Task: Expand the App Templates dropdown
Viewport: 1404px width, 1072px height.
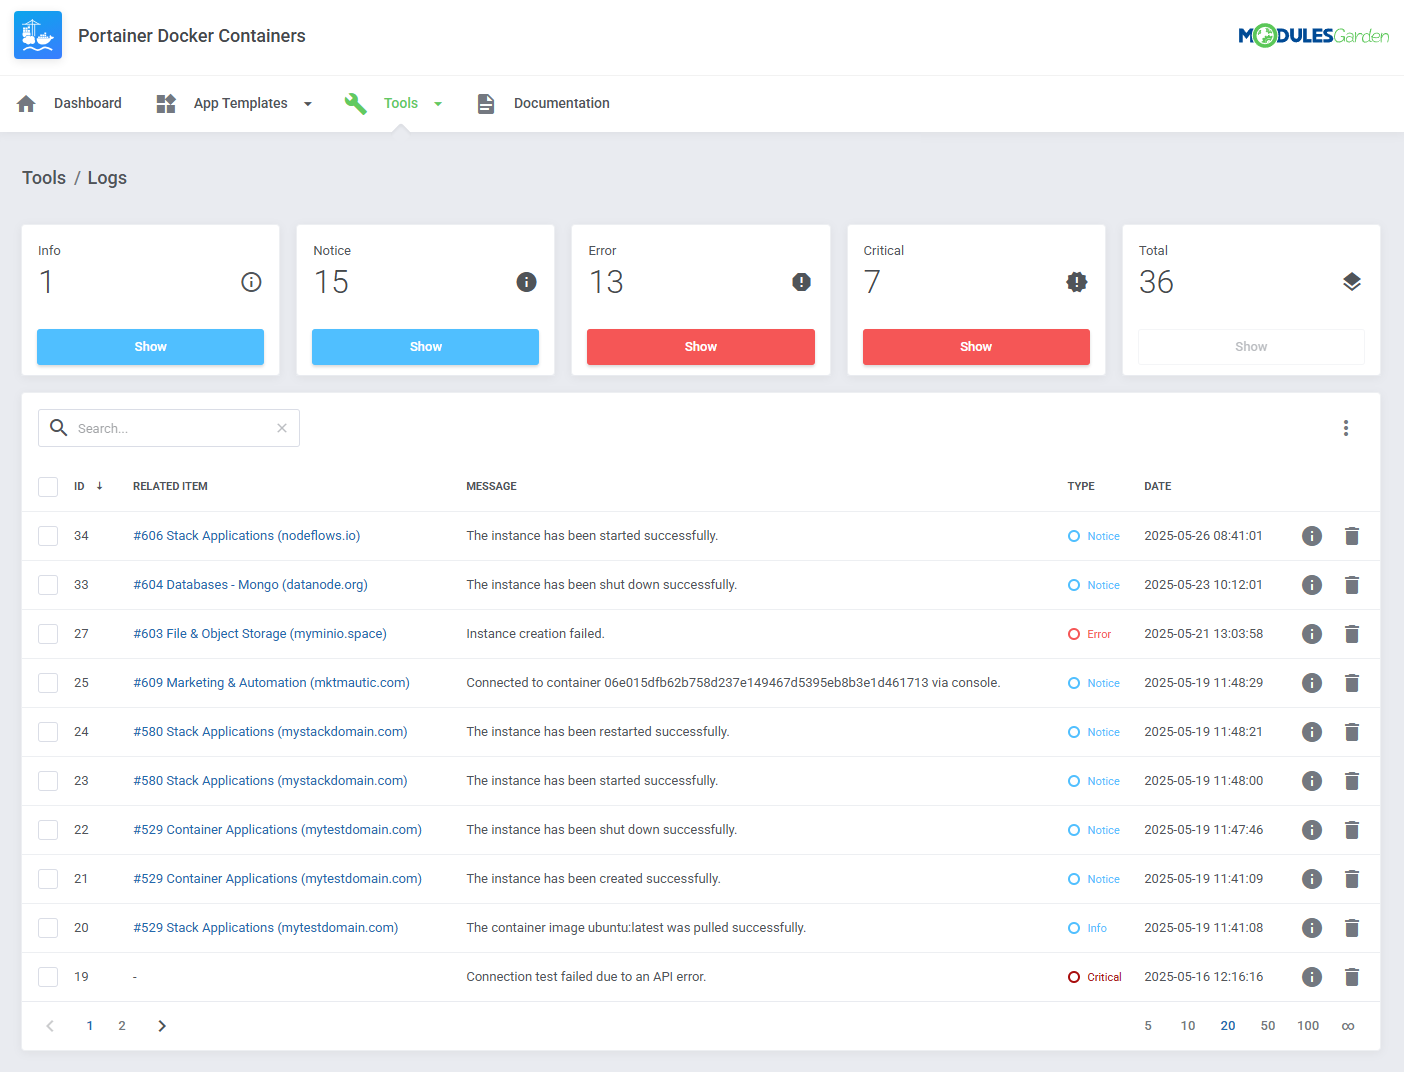Action: [307, 103]
